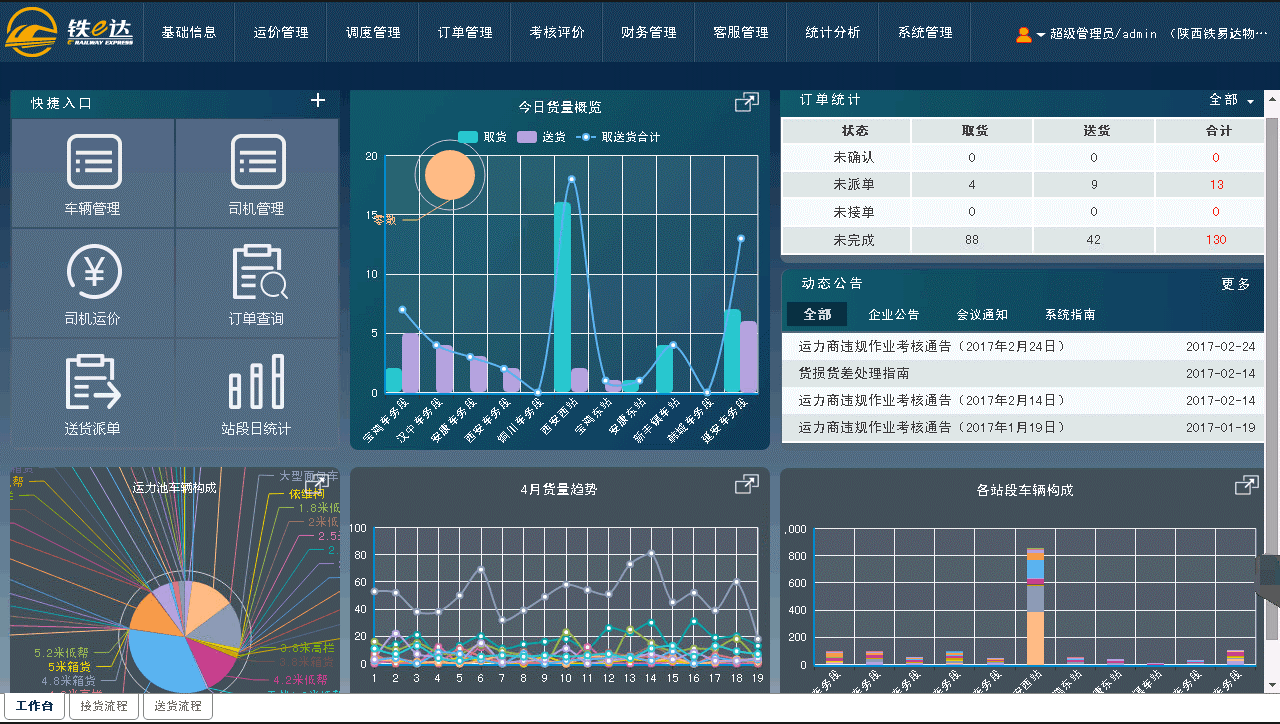Open the 货损货差处理指南 announcement
Screen dimensions: 1280x724
pos(853,373)
